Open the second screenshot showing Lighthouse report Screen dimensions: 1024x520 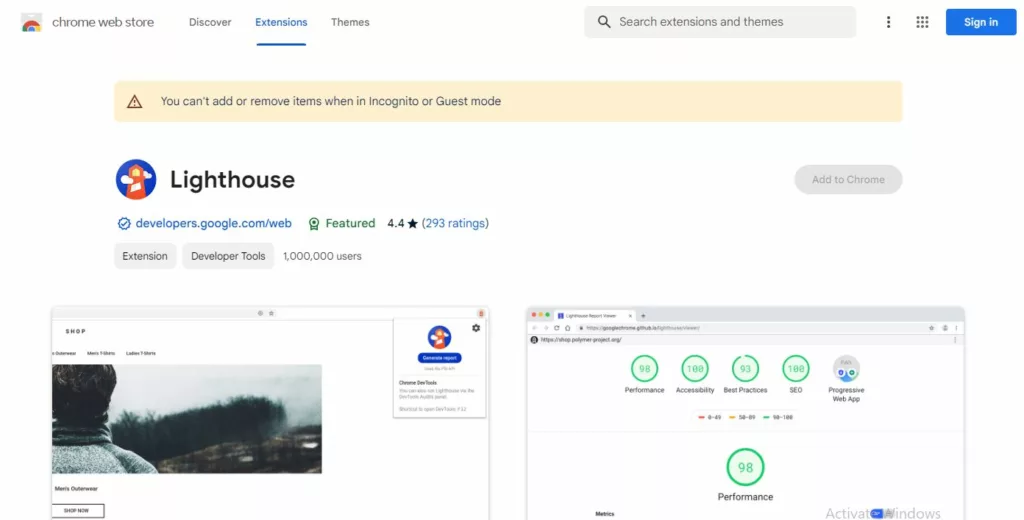745,413
